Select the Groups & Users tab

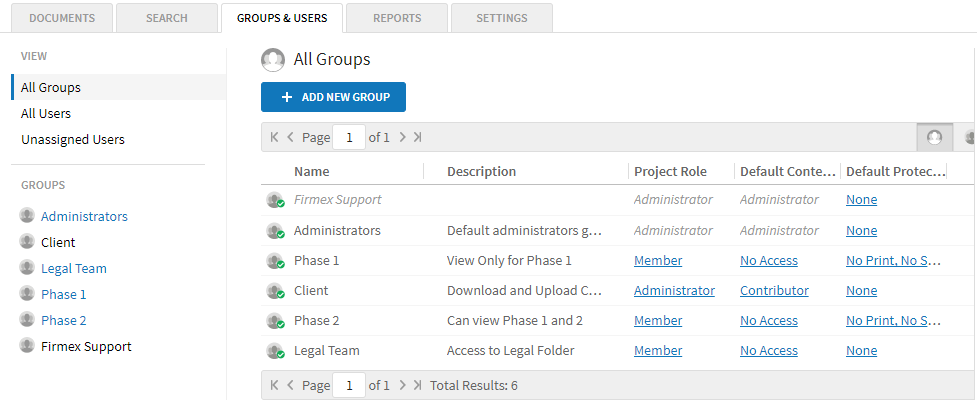coord(282,18)
